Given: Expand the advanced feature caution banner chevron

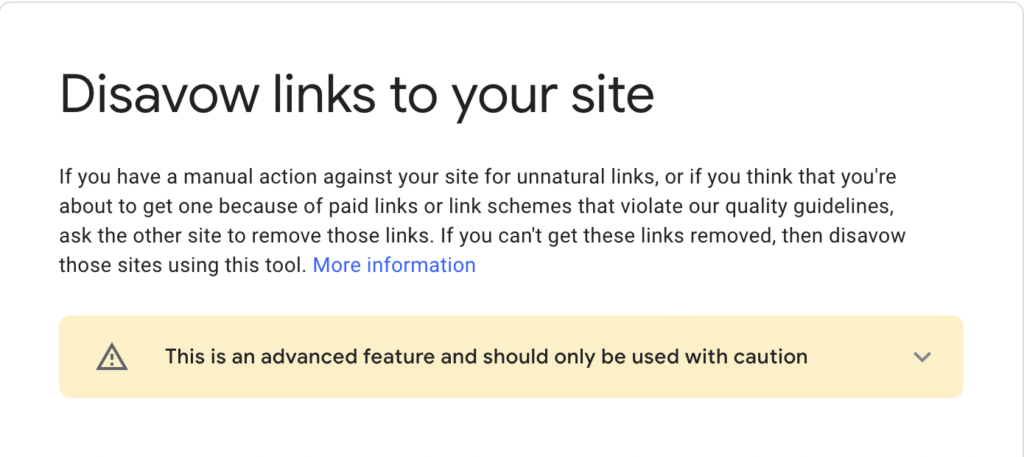Looking at the screenshot, I should click(x=921, y=357).
